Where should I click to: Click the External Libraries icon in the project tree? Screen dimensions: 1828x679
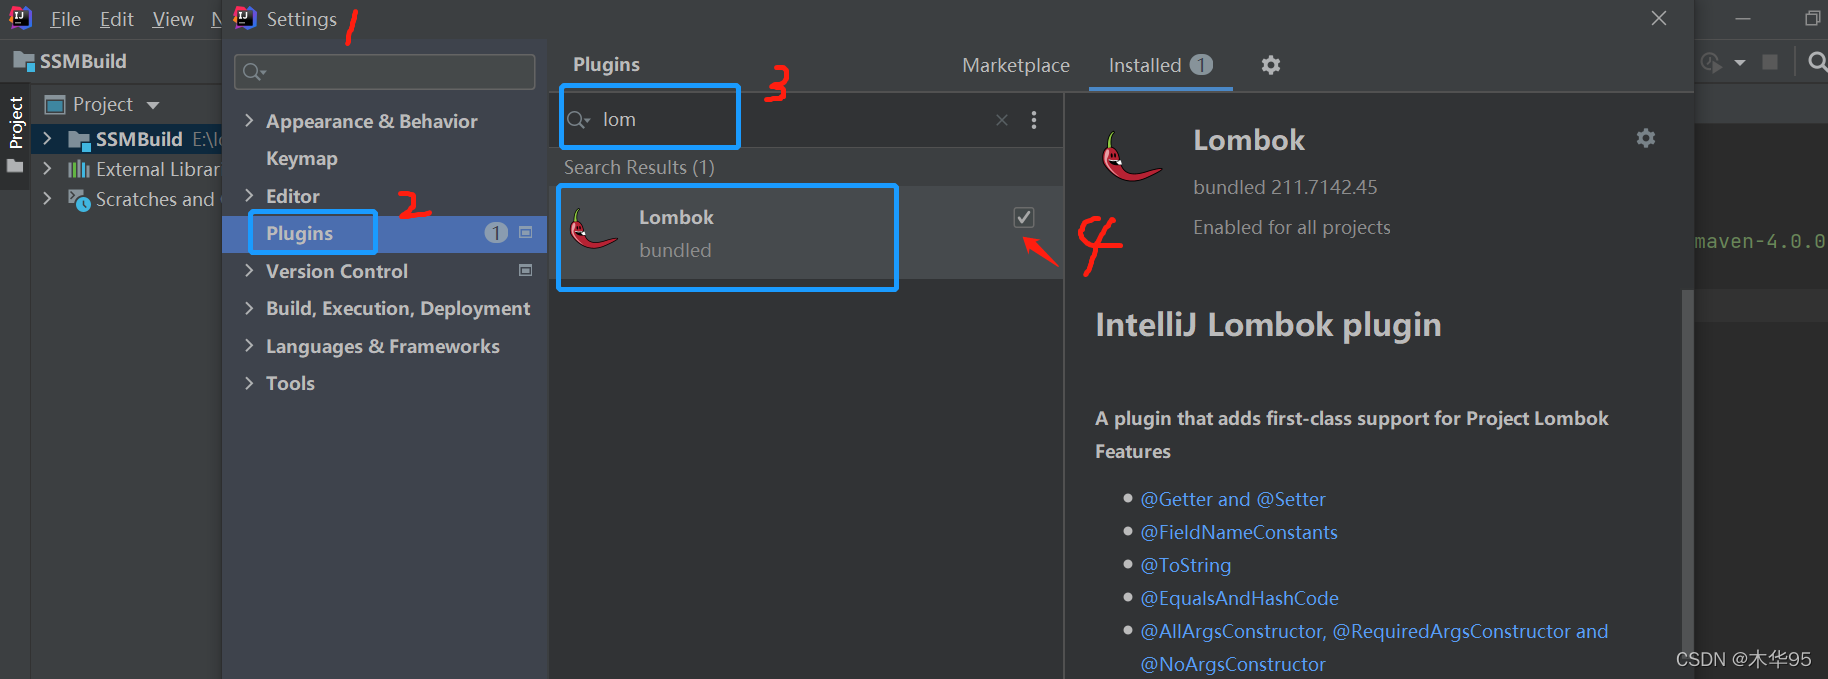tap(78, 169)
